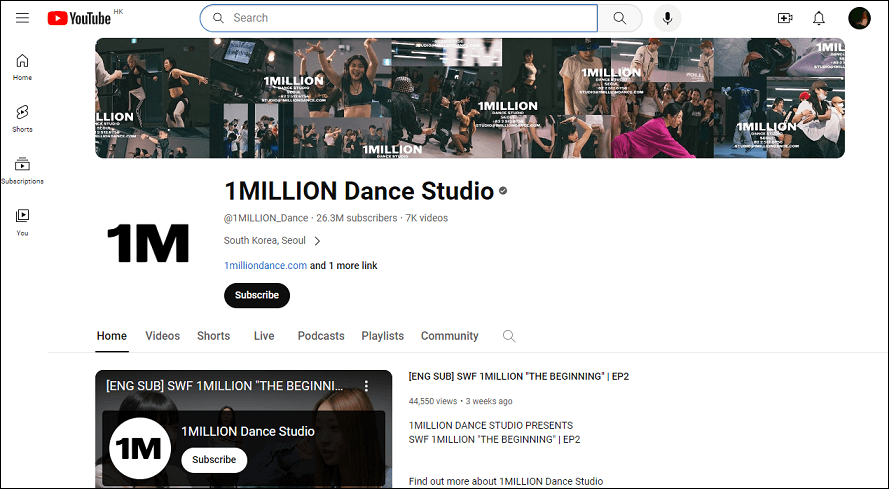
Task: Click the search magnifier button
Action: tap(620, 18)
